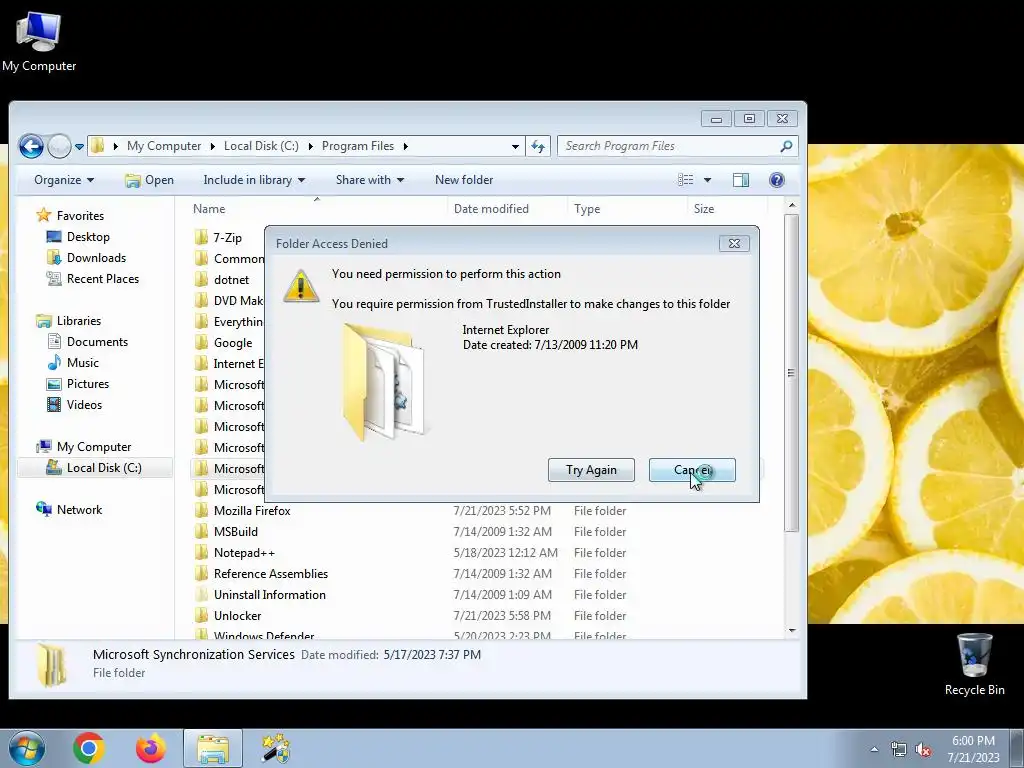Select Downloads under Favorites
1024x768 pixels.
coord(86,258)
